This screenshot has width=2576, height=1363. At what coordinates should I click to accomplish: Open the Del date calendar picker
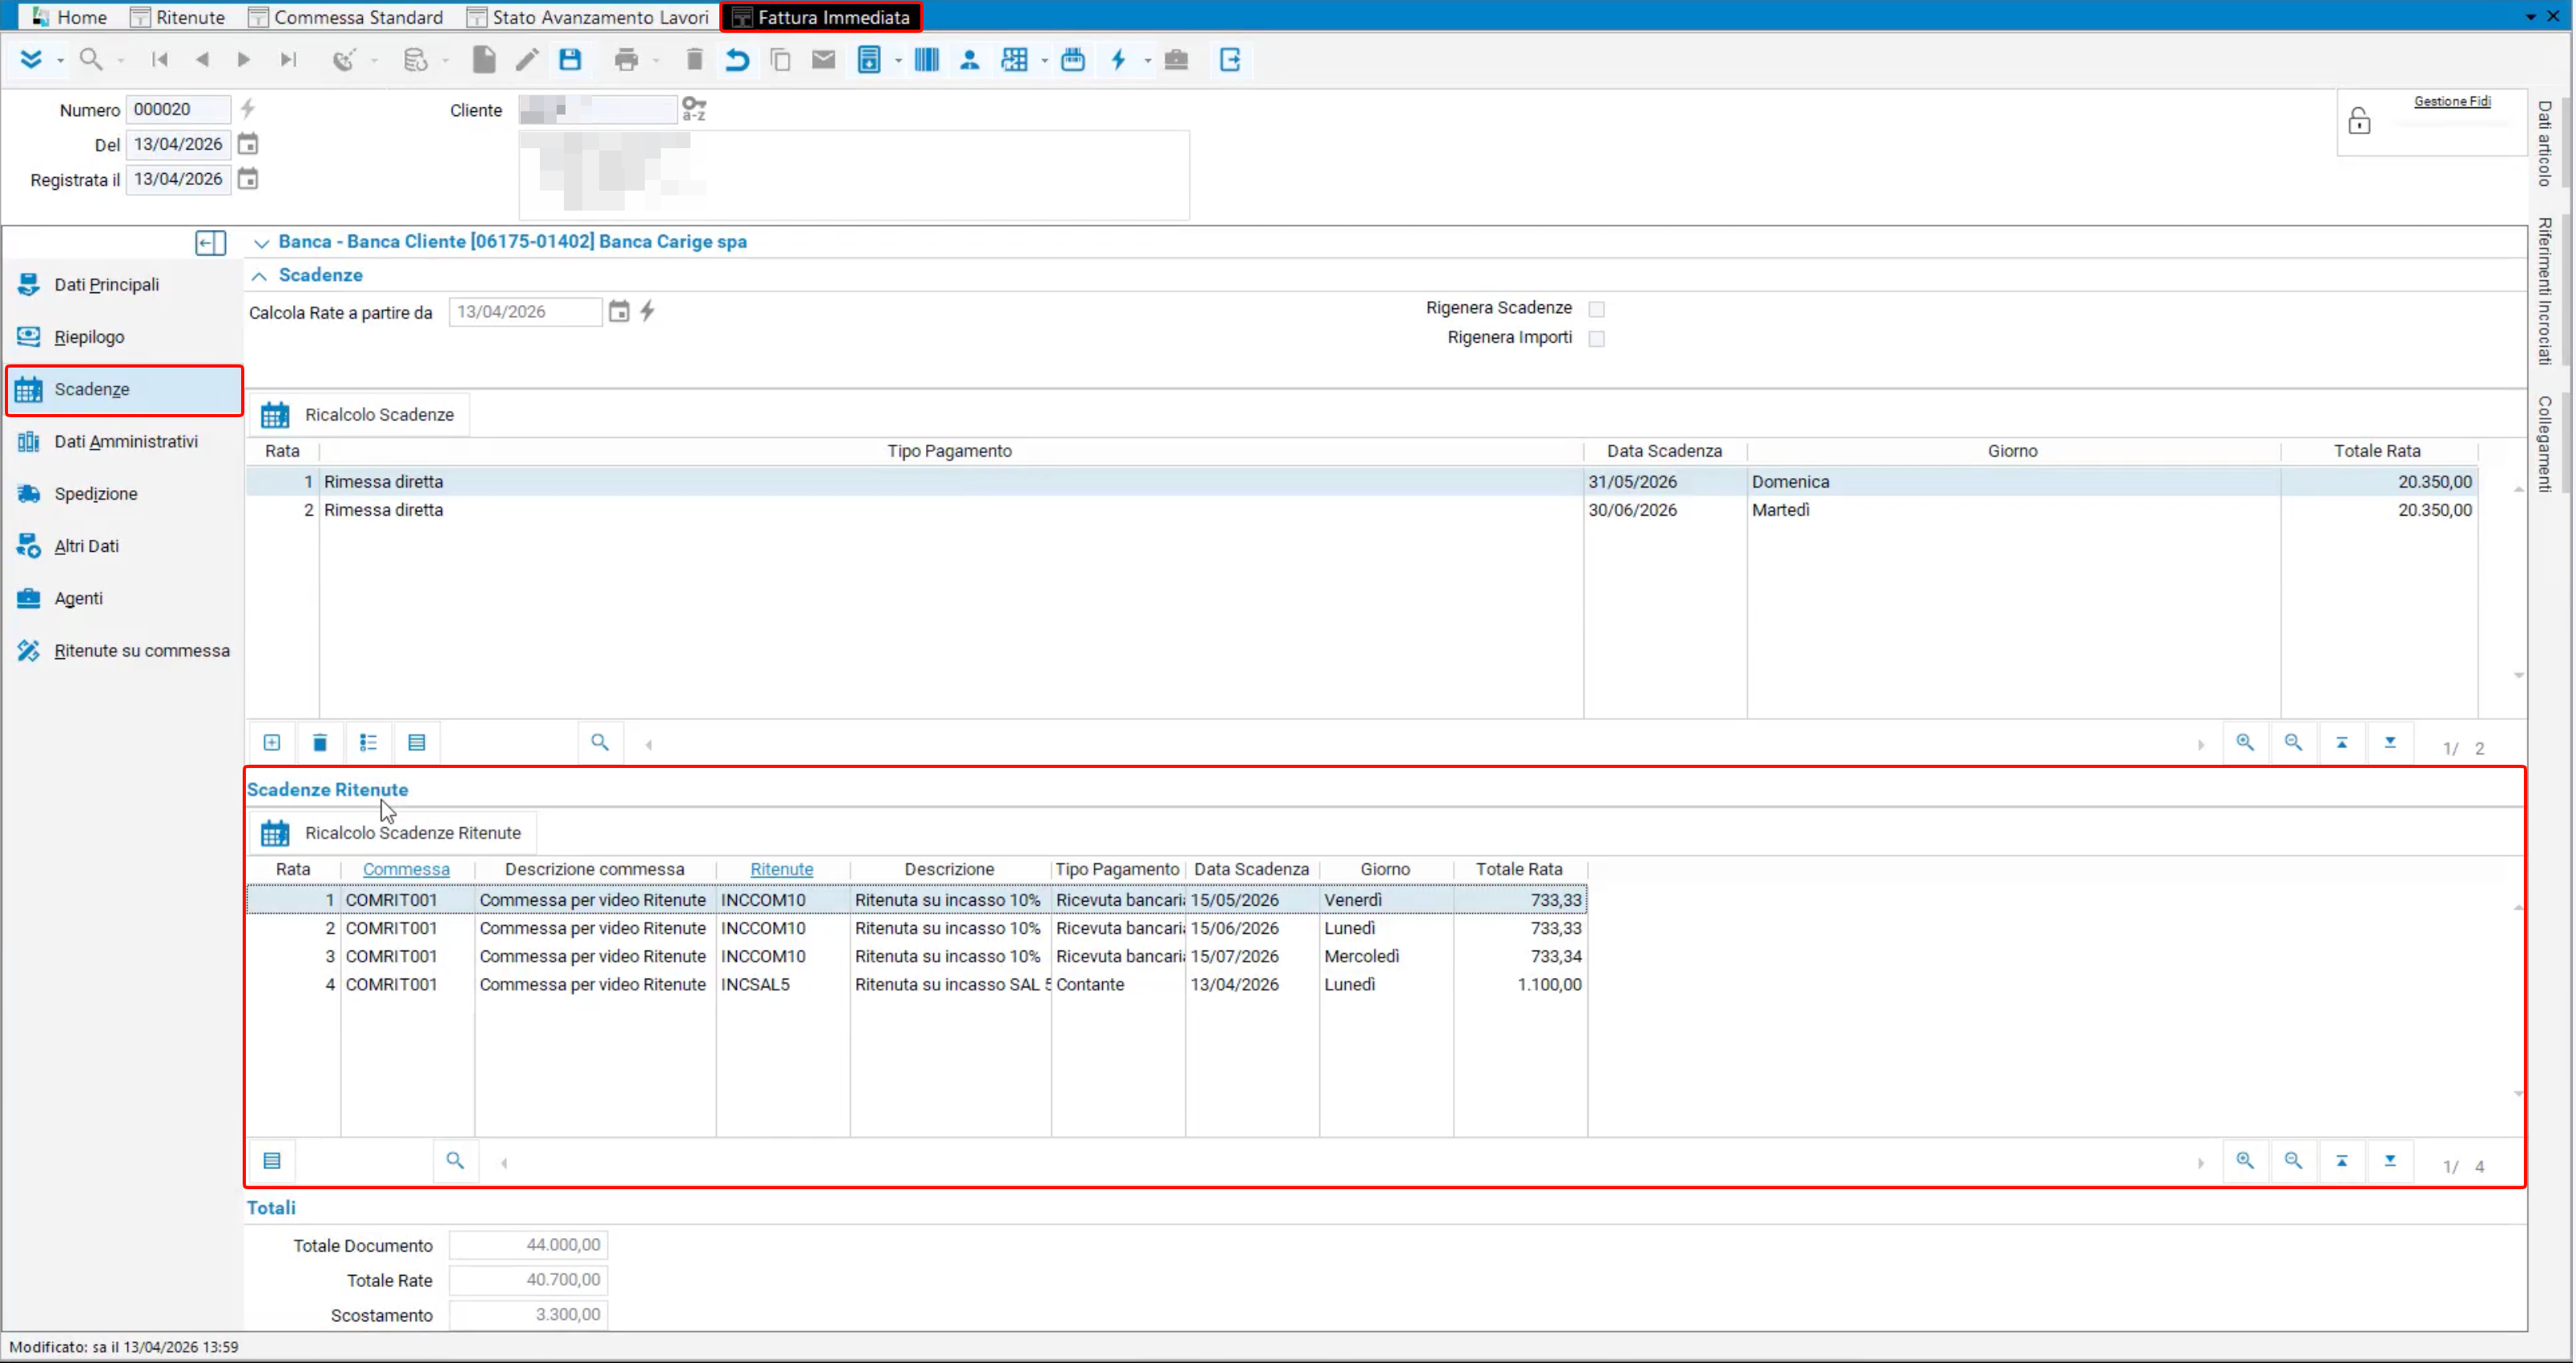coord(248,144)
